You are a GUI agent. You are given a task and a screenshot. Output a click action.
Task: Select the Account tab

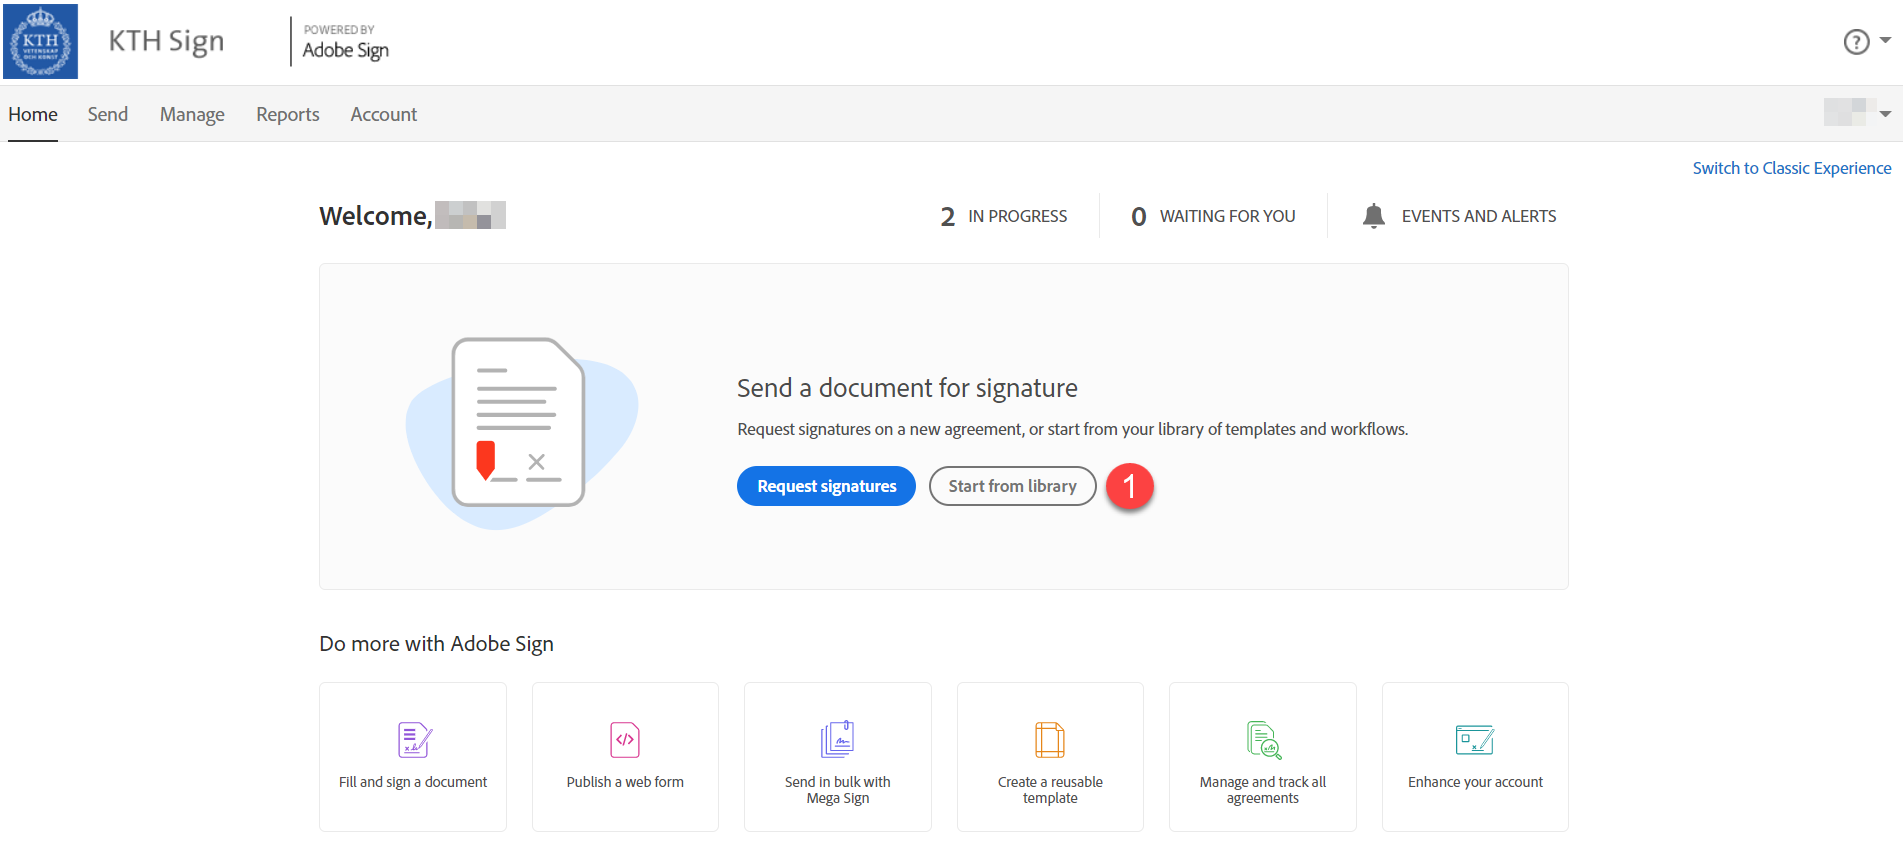[x=384, y=114]
